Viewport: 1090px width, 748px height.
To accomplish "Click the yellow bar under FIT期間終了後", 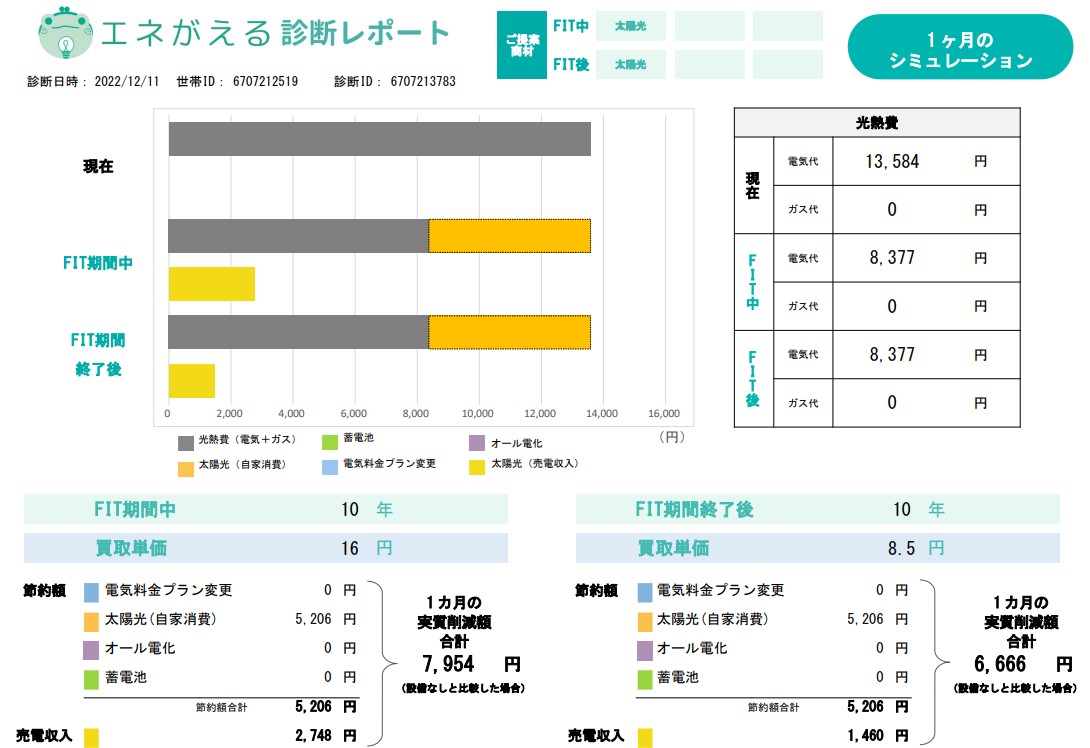I will pyautogui.click(x=191, y=380).
